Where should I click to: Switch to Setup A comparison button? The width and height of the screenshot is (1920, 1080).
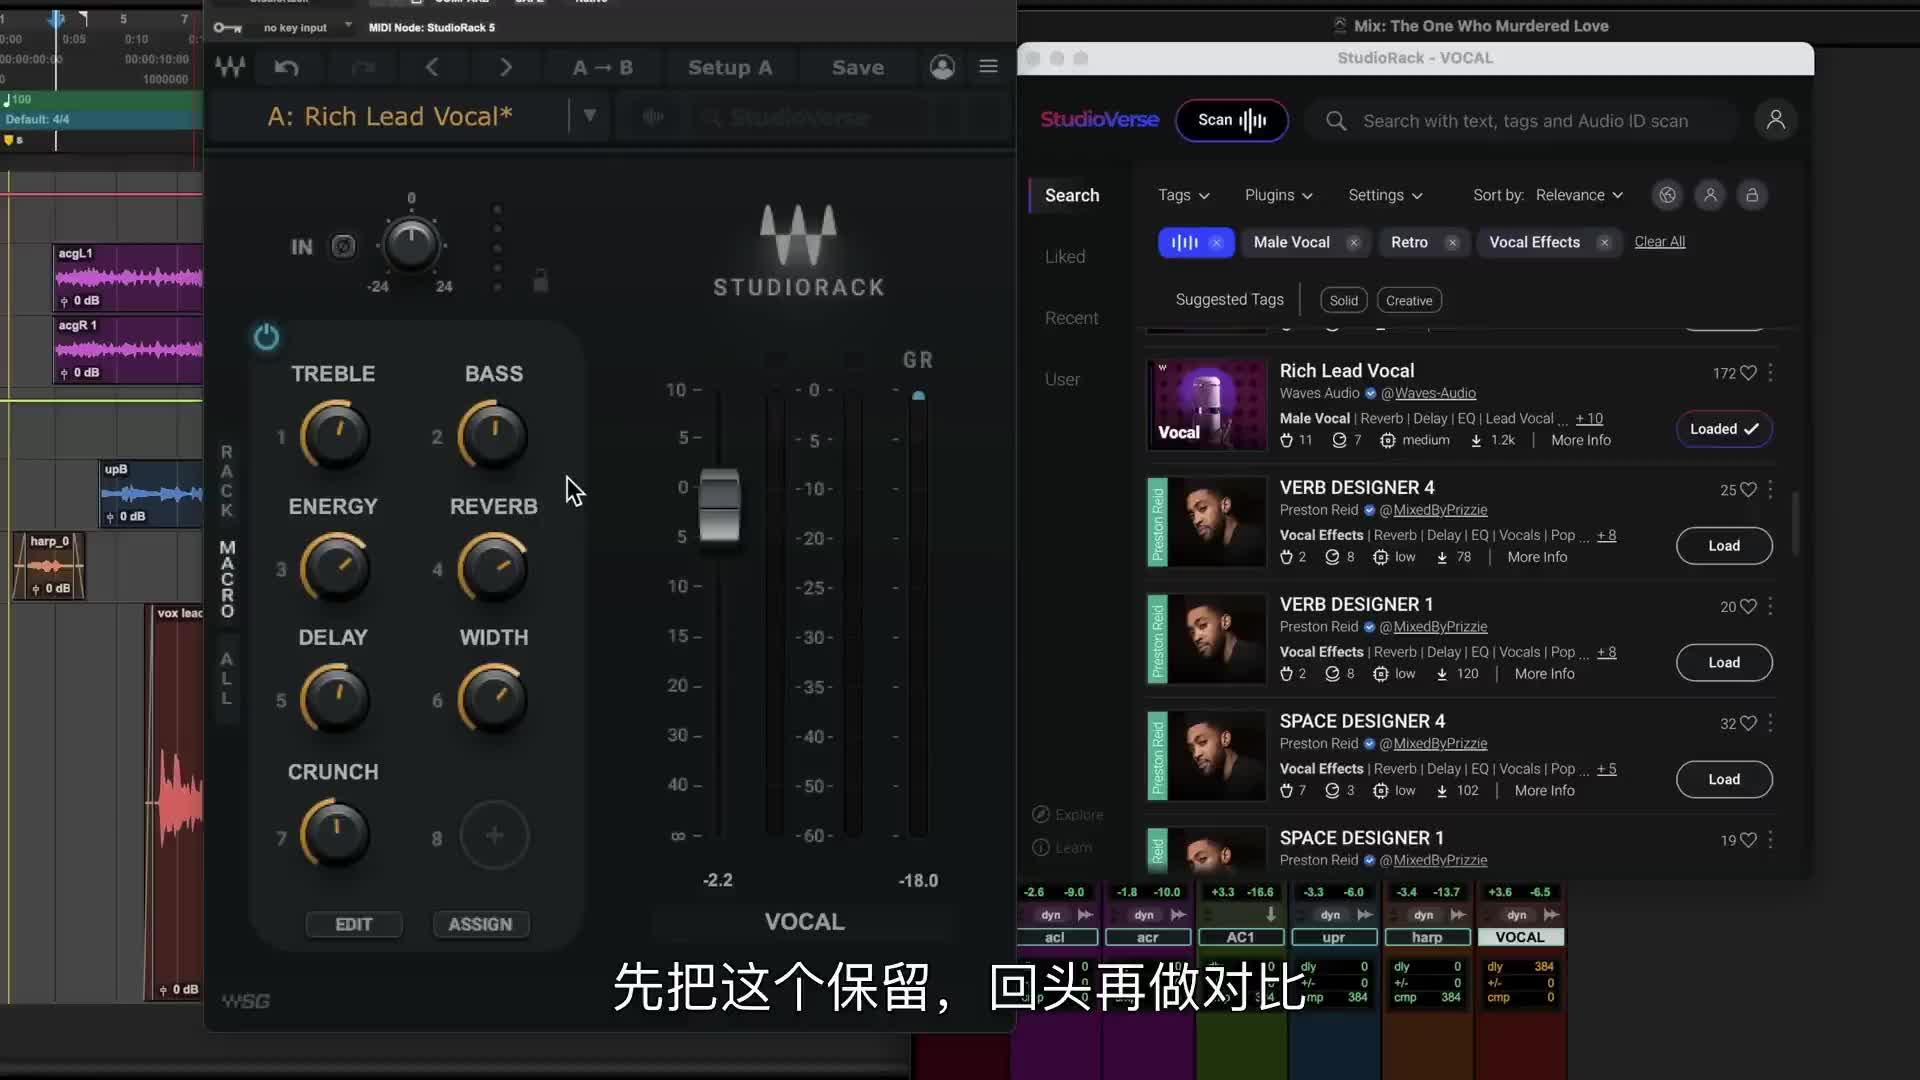pyautogui.click(x=730, y=67)
